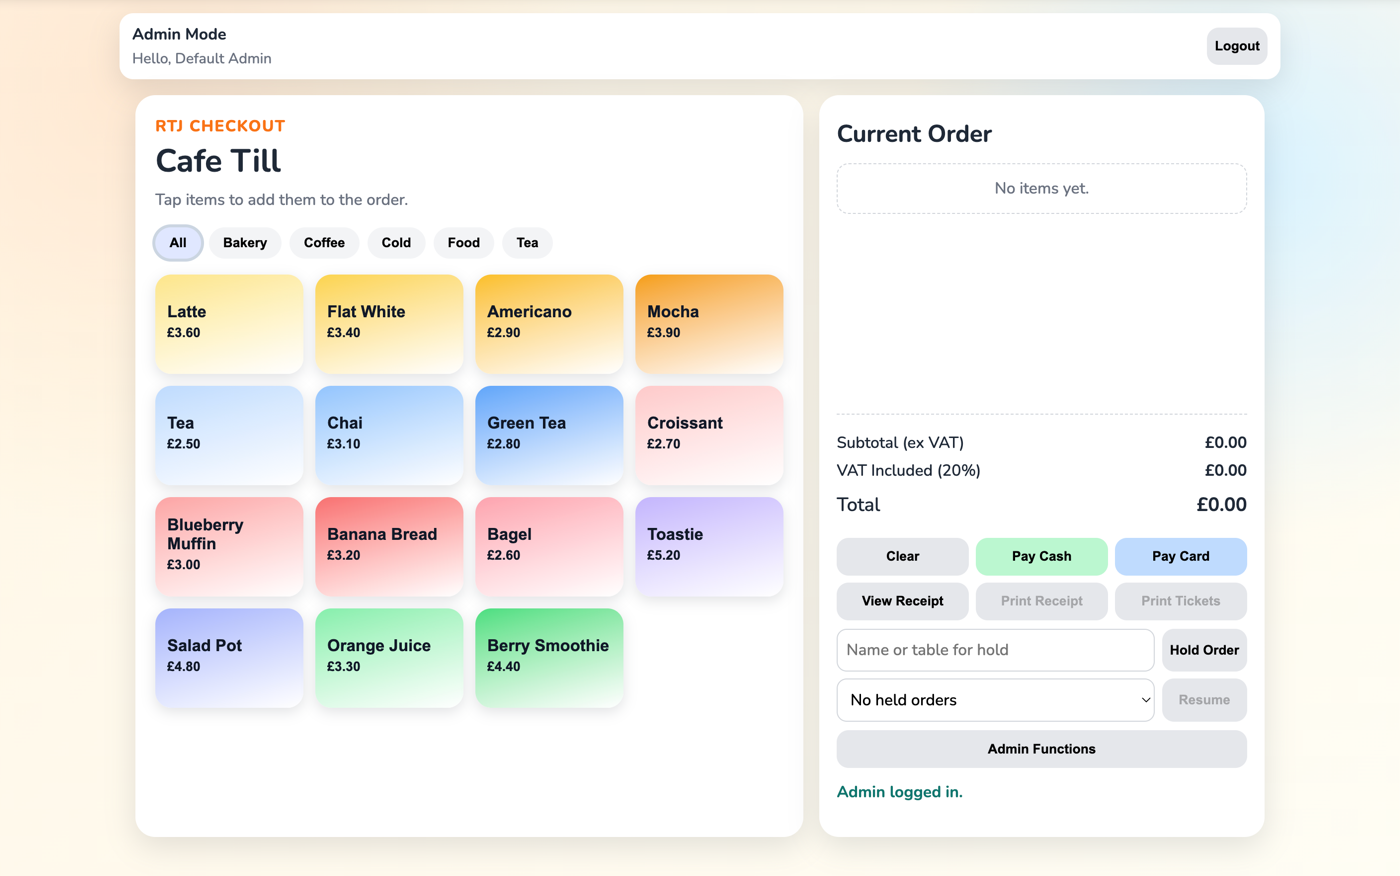Log out using the Logout button
Viewport: 1400px width, 876px height.
(x=1237, y=46)
